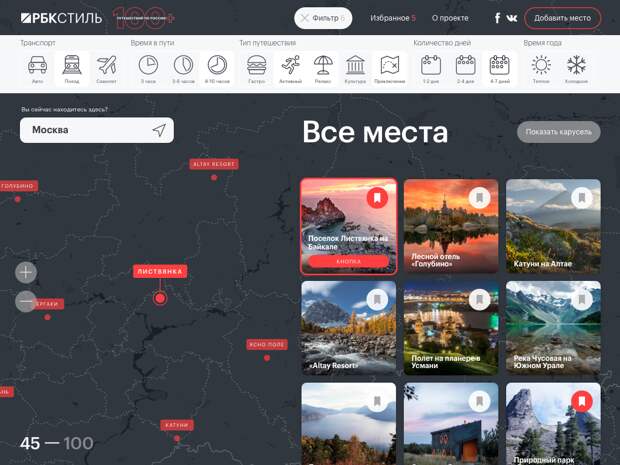Open the Избранное favorites menu

pyautogui.click(x=393, y=18)
